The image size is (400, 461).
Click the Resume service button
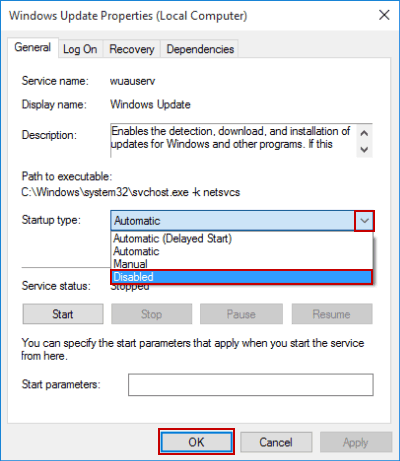332,314
